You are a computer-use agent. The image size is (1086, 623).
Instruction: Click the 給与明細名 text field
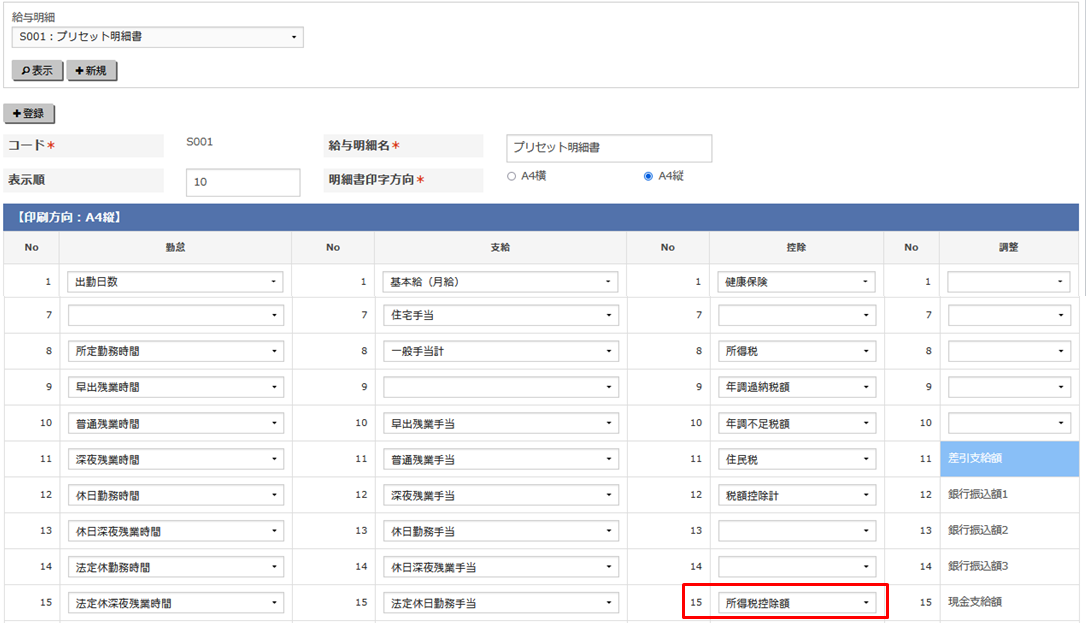click(608, 148)
